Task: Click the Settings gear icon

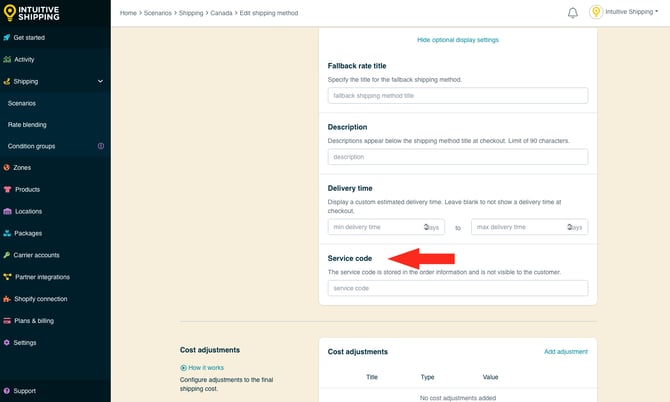Action: click(6, 343)
